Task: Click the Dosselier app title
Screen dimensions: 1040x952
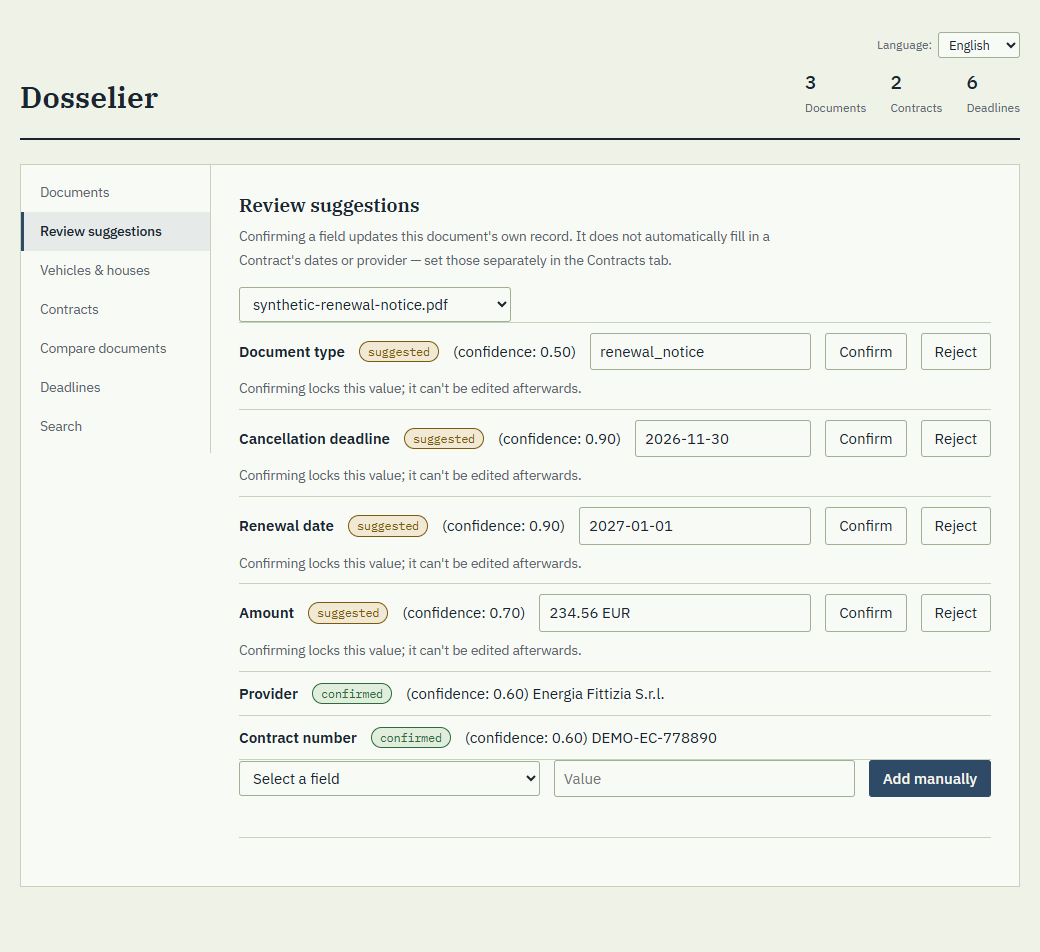Action: coord(89,98)
